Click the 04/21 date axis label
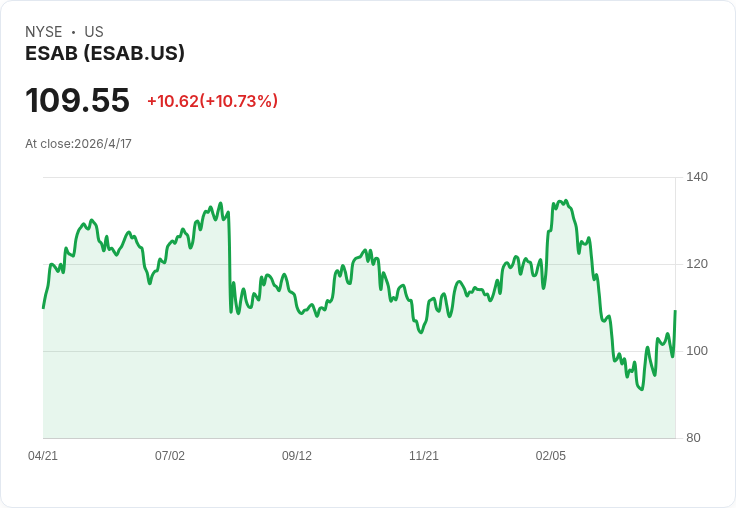Screen dimensions: 736x508 coord(43,456)
